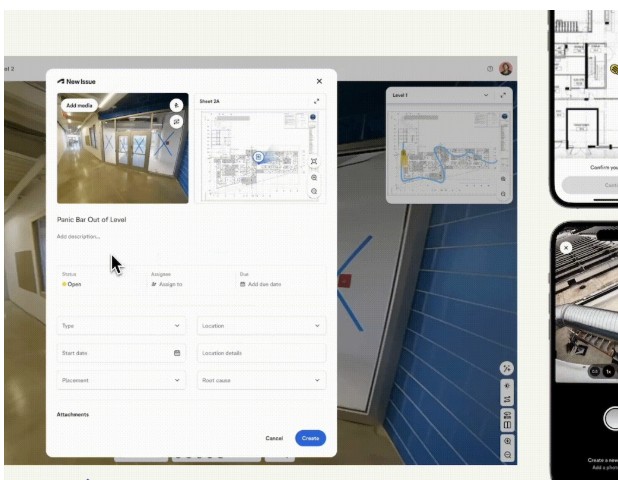Click the magic wand tool in viewer
Viewport: 618px width, 480px height.
click(x=507, y=368)
